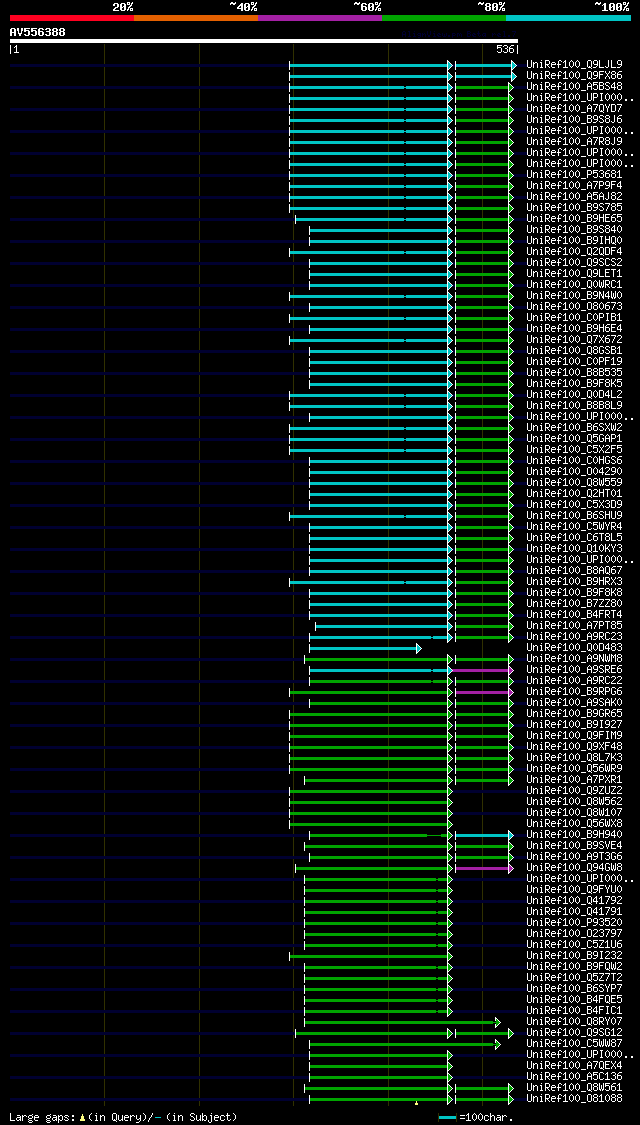Open hit UniRef100_Q0D4L2
The width and height of the screenshot is (640, 1125).
[x=574, y=395]
